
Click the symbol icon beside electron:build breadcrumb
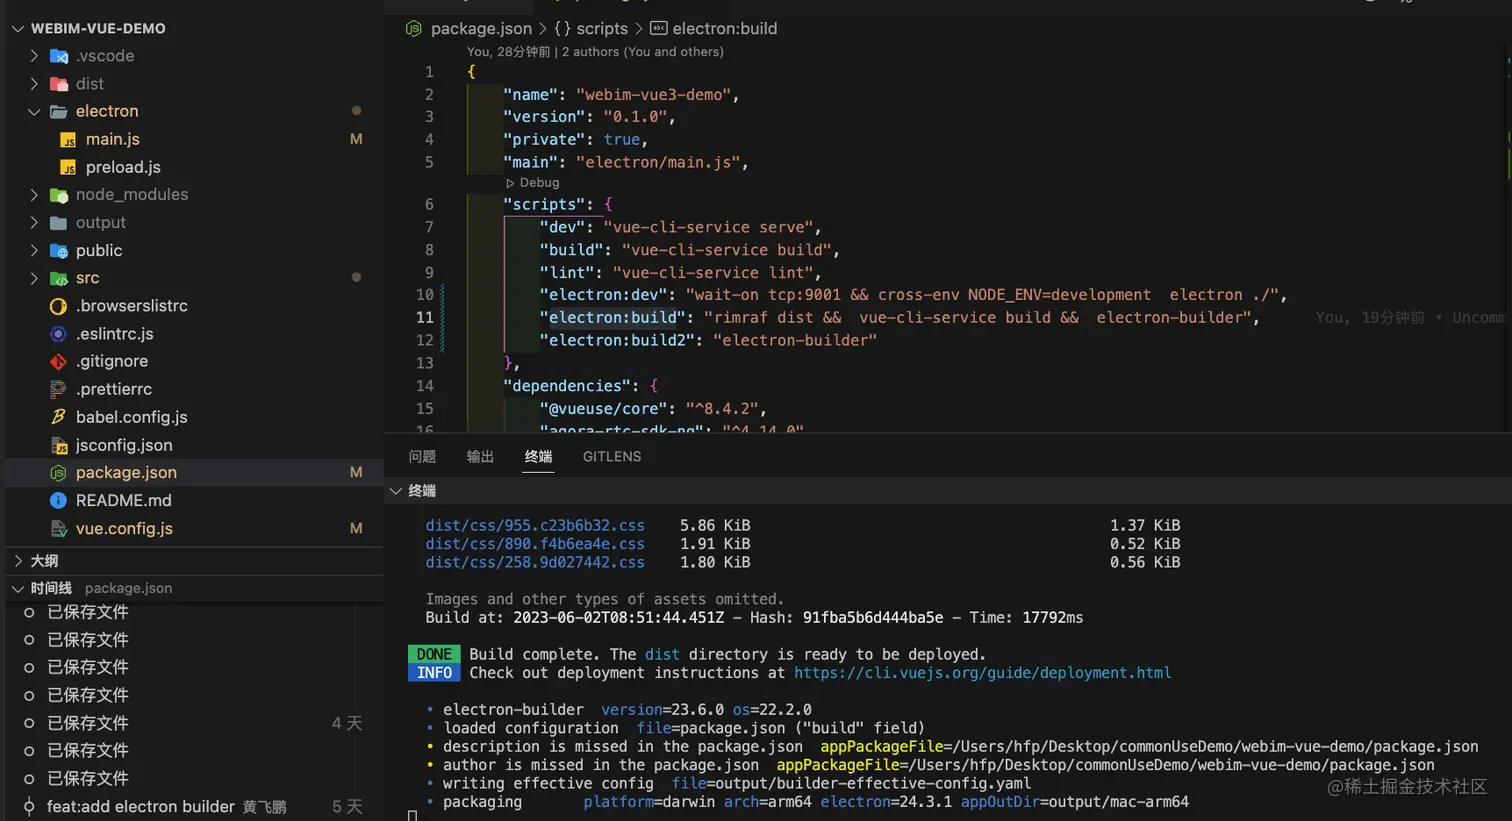click(658, 29)
